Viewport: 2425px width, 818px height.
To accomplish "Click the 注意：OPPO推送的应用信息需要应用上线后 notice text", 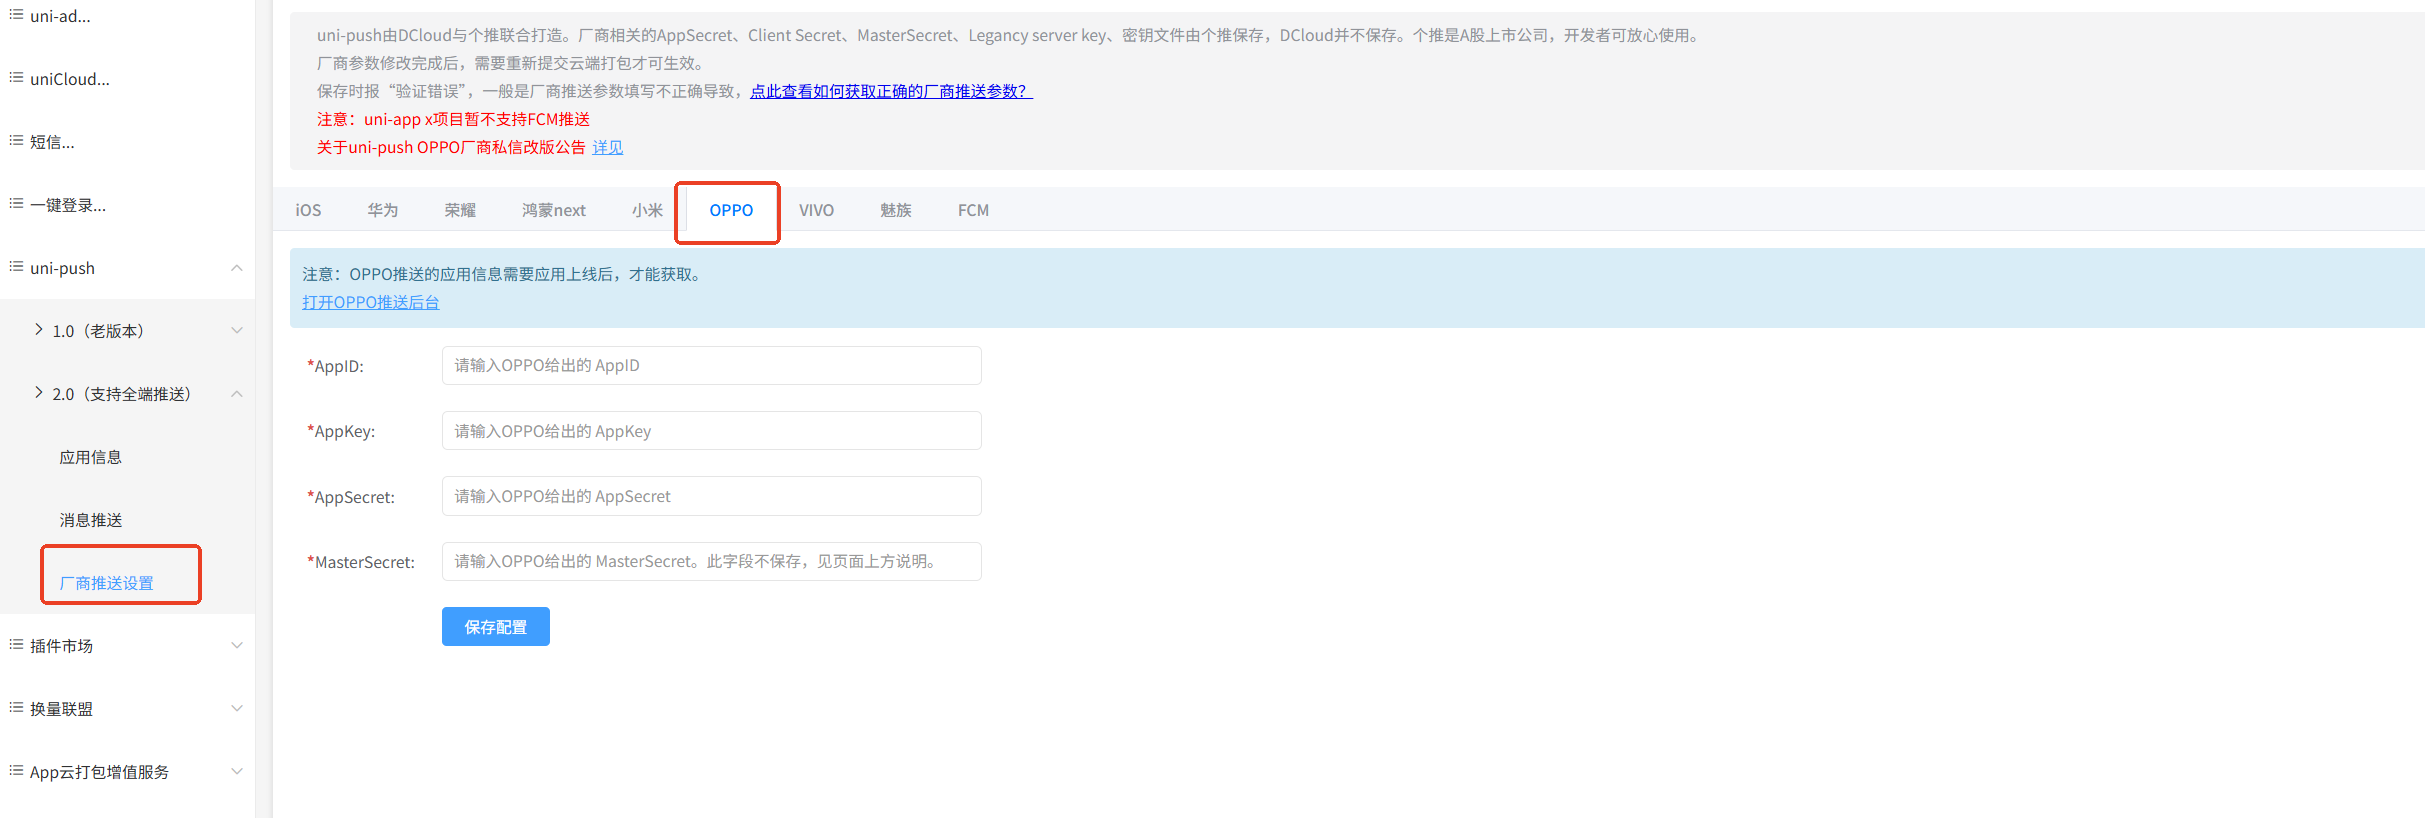I will (x=503, y=274).
